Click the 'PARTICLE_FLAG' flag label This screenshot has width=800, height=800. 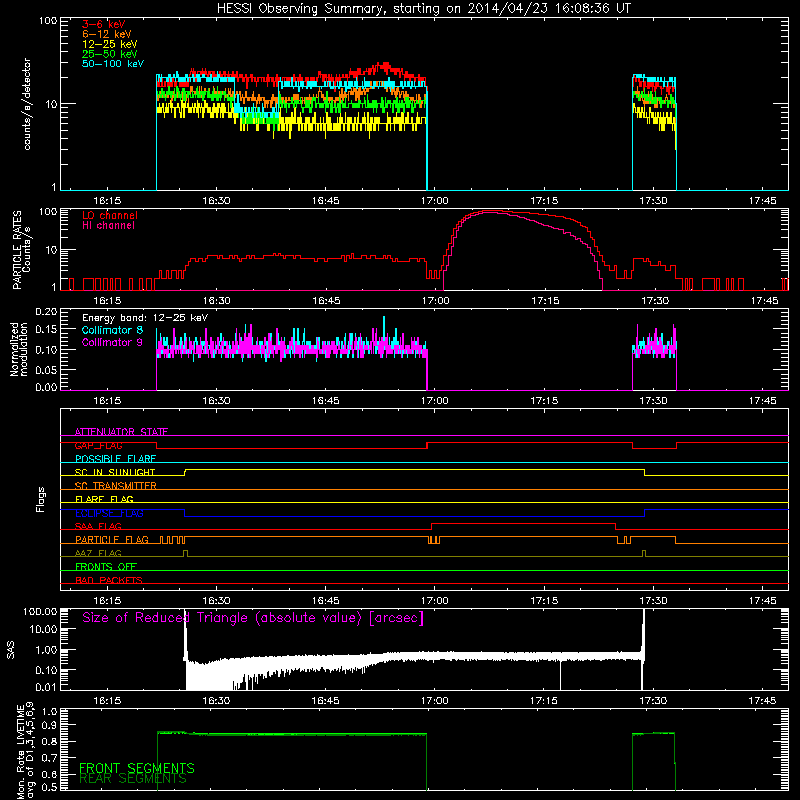(x=112, y=540)
